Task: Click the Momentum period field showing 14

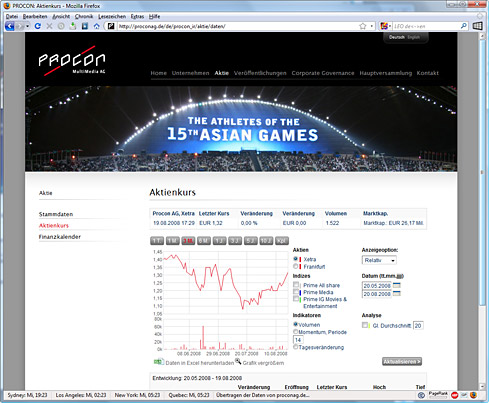Action: coord(298,340)
